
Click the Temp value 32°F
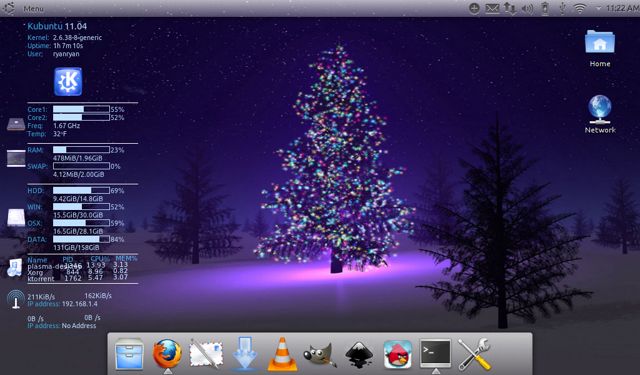click(x=60, y=134)
